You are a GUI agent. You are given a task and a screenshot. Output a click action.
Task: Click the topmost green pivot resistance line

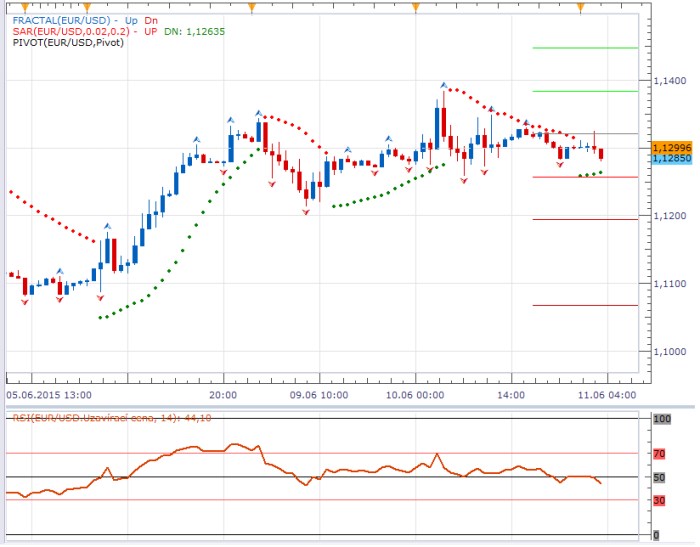(x=585, y=47)
